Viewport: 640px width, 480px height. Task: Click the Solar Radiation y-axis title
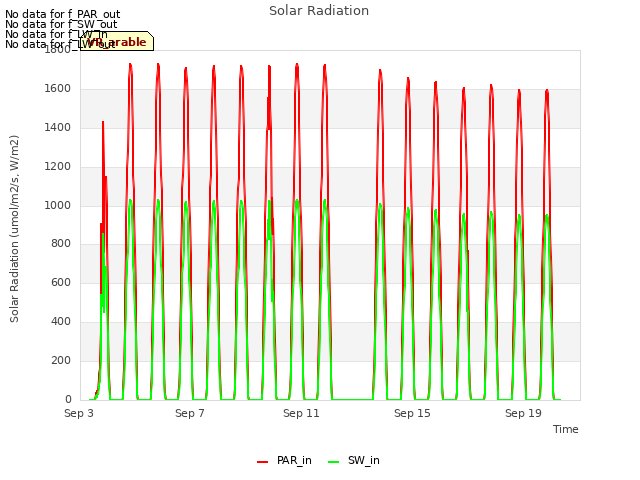14,229
